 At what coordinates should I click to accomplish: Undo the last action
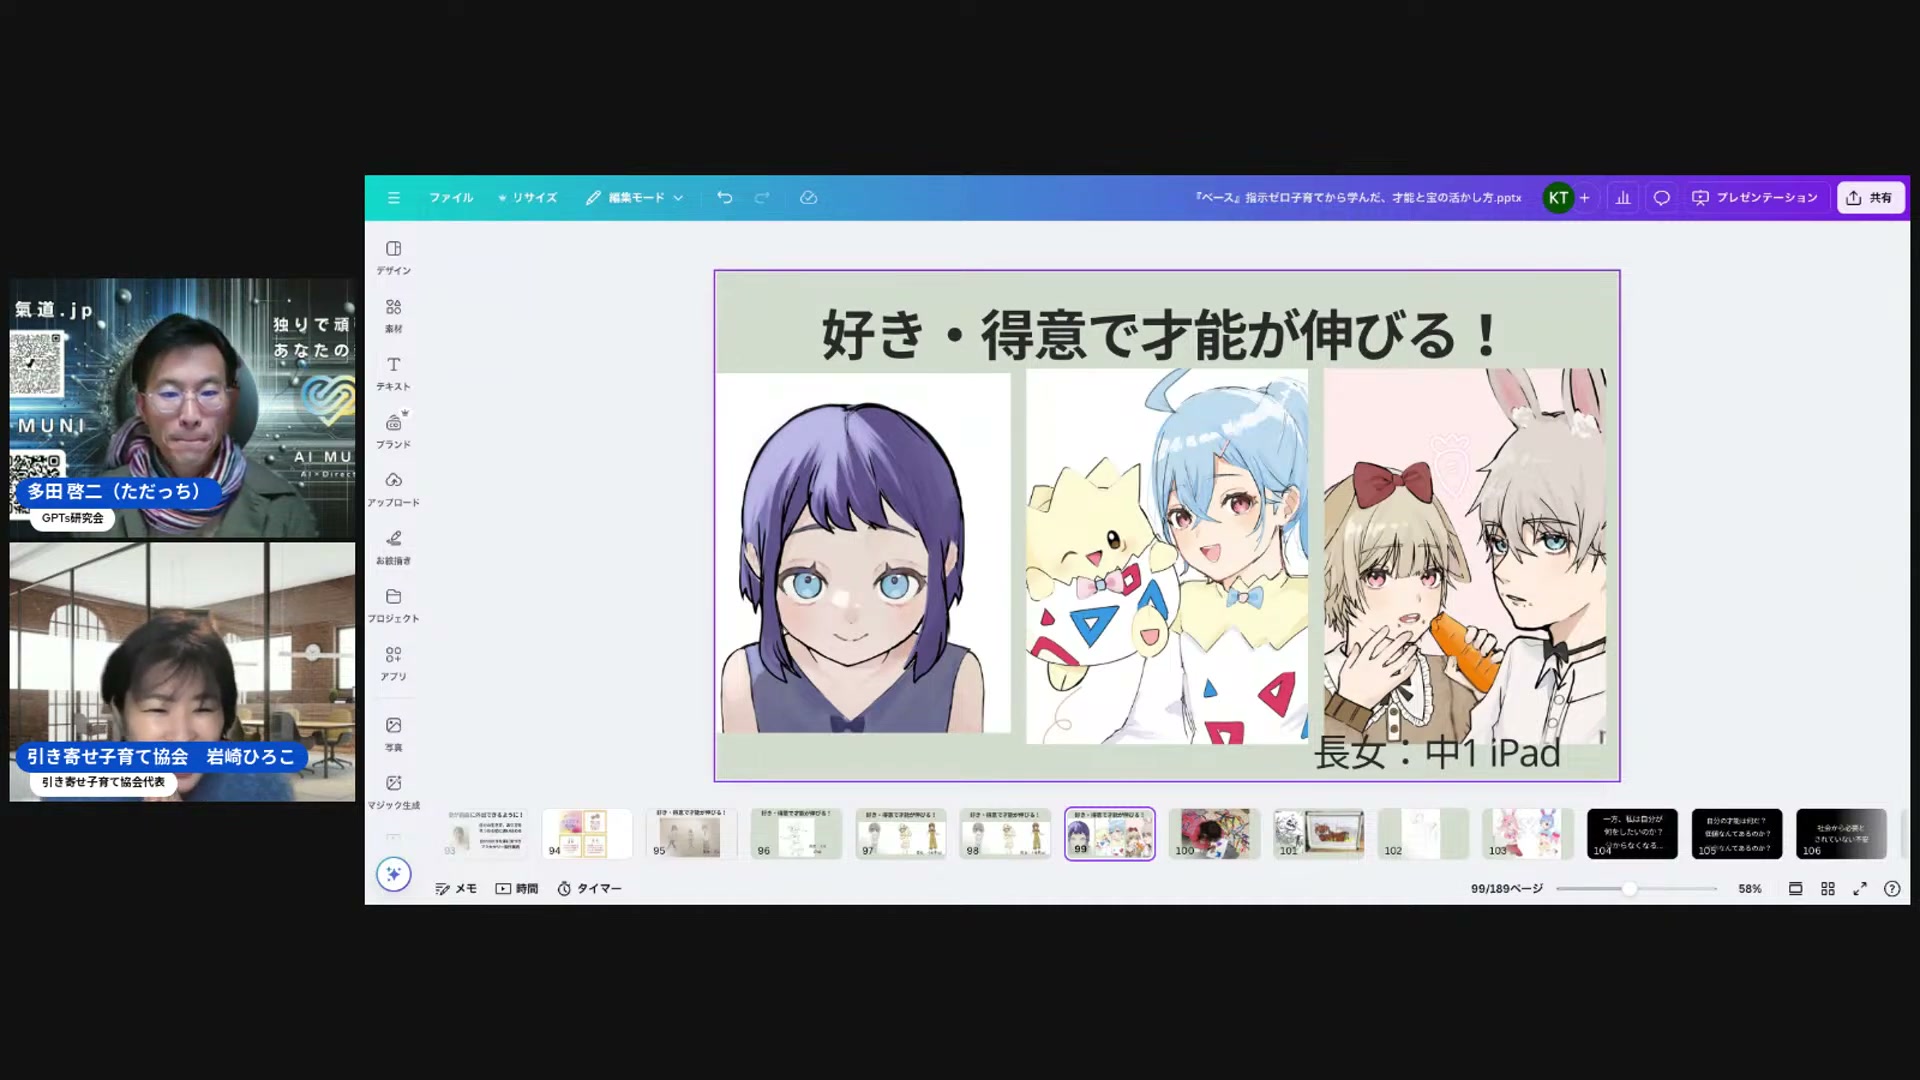click(725, 198)
